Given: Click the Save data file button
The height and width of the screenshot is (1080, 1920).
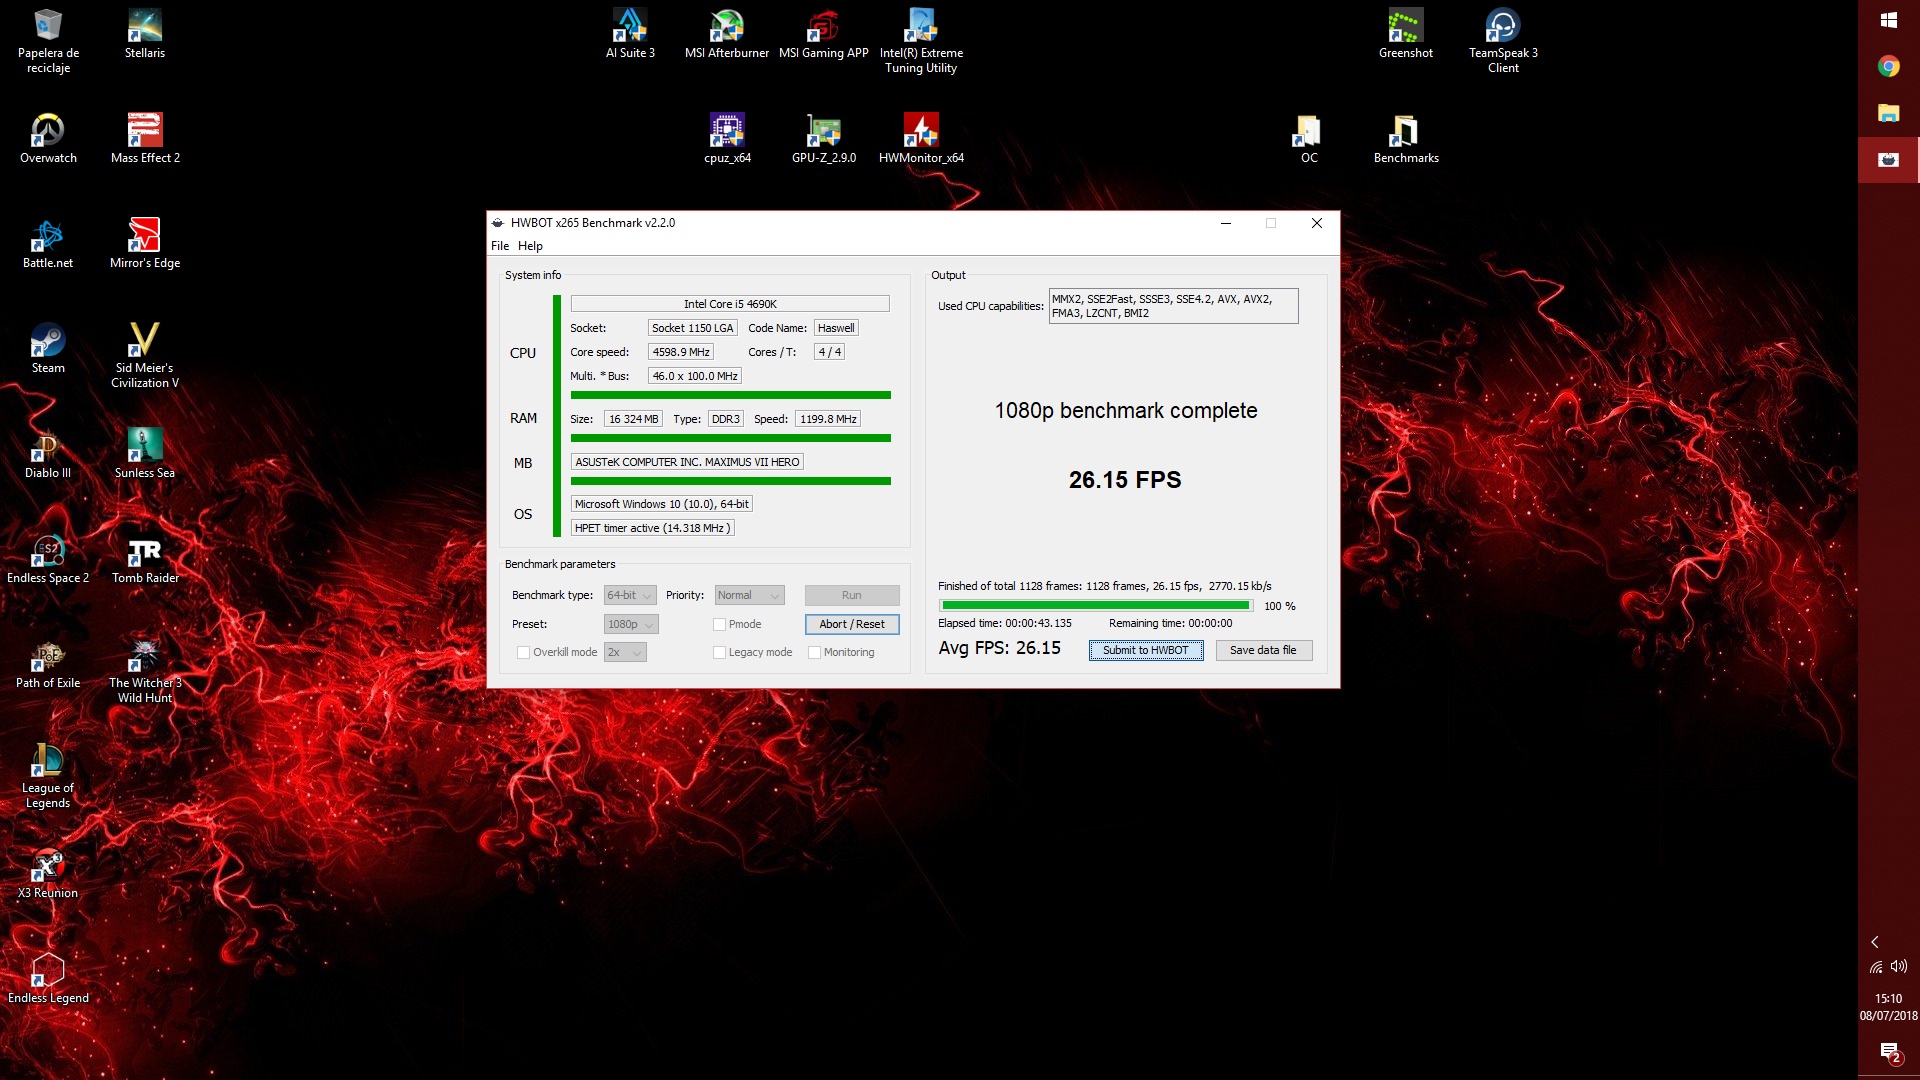Looking at the screenshot, I should 1263,650.
